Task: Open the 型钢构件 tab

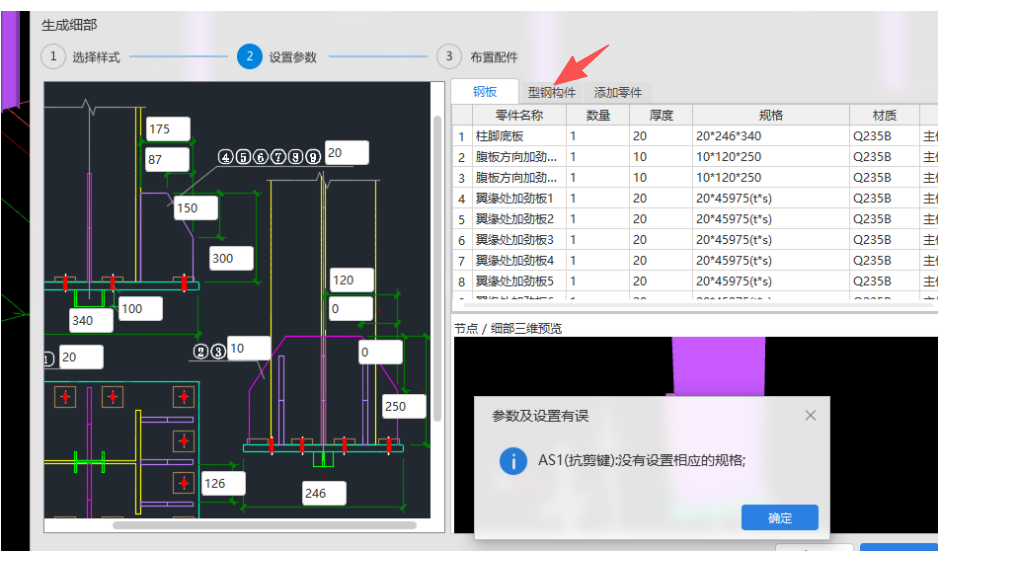Action: click(551, 92)
